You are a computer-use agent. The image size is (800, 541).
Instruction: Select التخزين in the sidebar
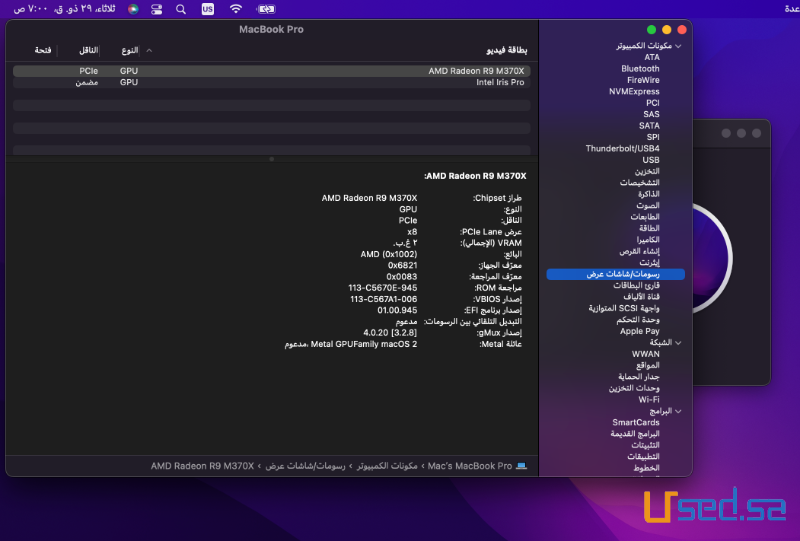coord(647,171)
